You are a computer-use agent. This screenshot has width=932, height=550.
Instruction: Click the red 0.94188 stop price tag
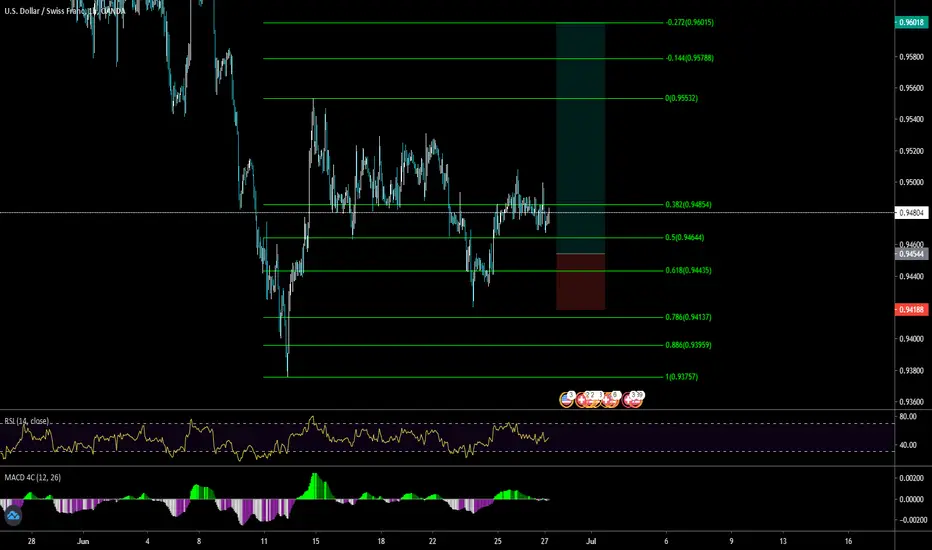[911, 310]
